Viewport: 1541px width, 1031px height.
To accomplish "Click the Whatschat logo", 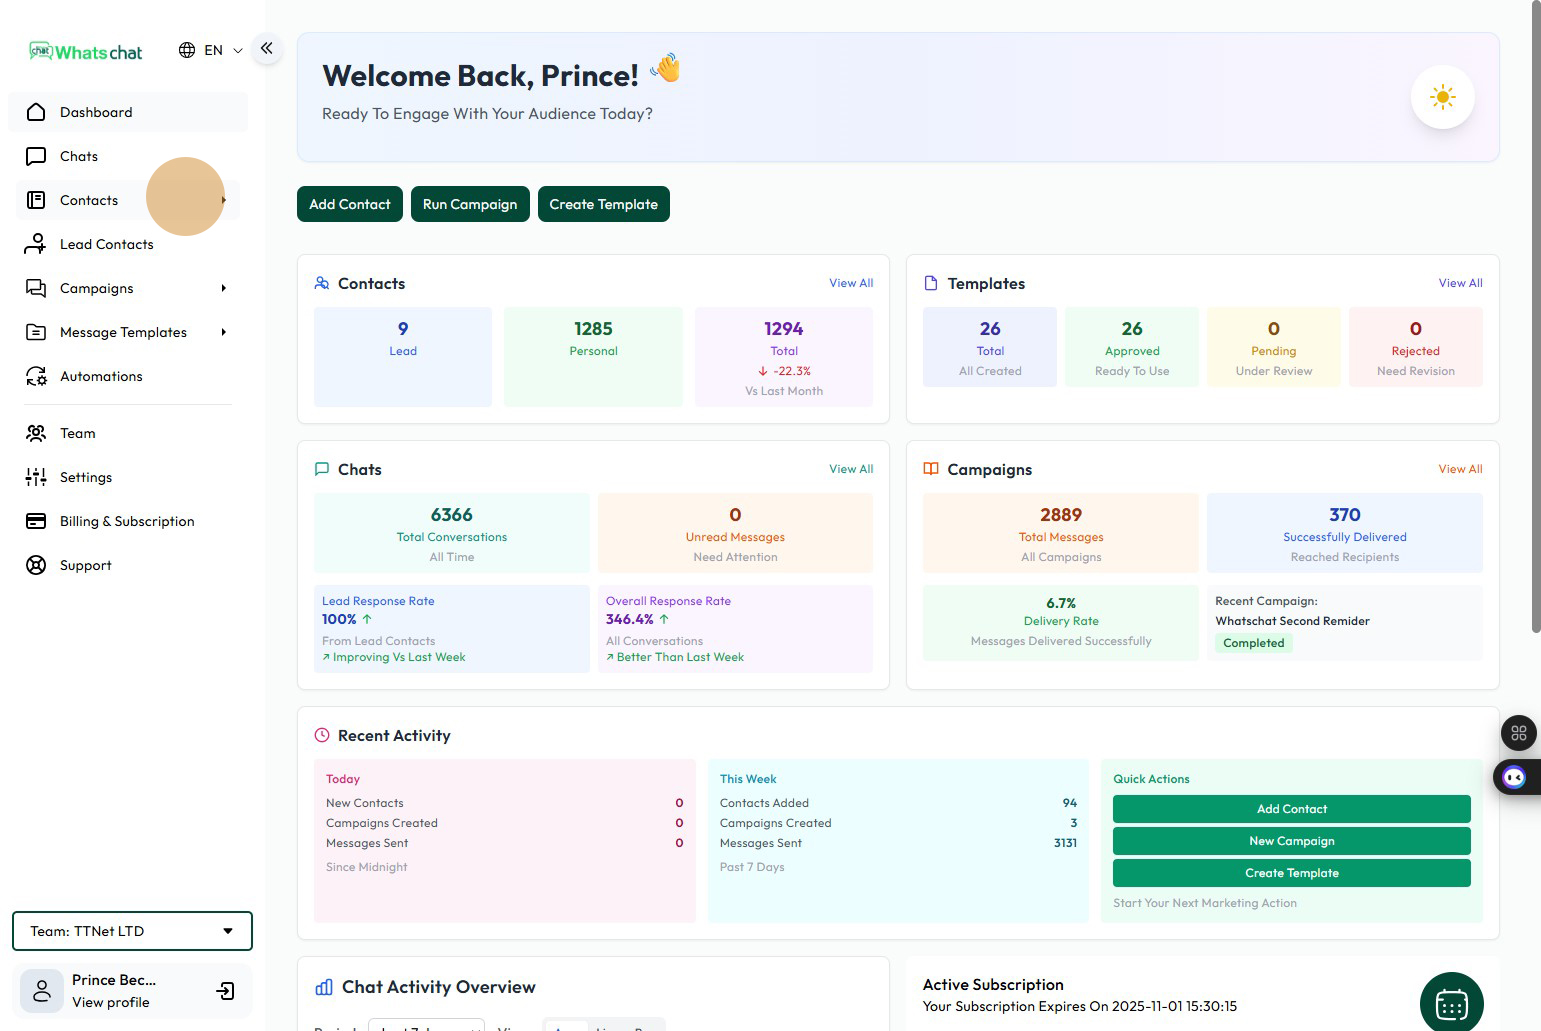I will coord(86,52).
